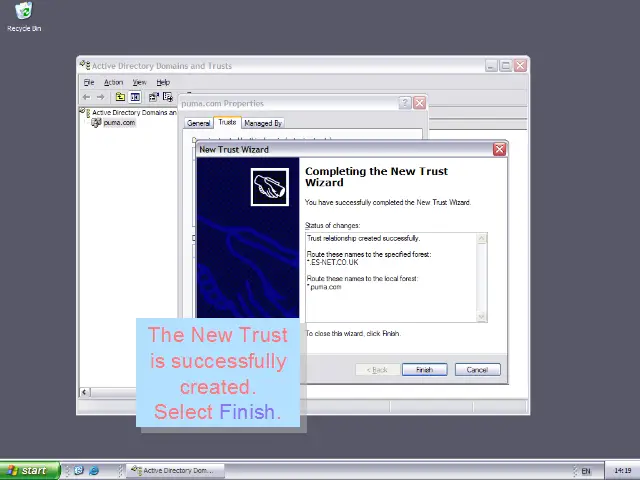Open the Recycle Bin desktop icon
Image resolution: width=640 pixels, height=480 pixels.
pyautogui.click(x=24, y=17)
